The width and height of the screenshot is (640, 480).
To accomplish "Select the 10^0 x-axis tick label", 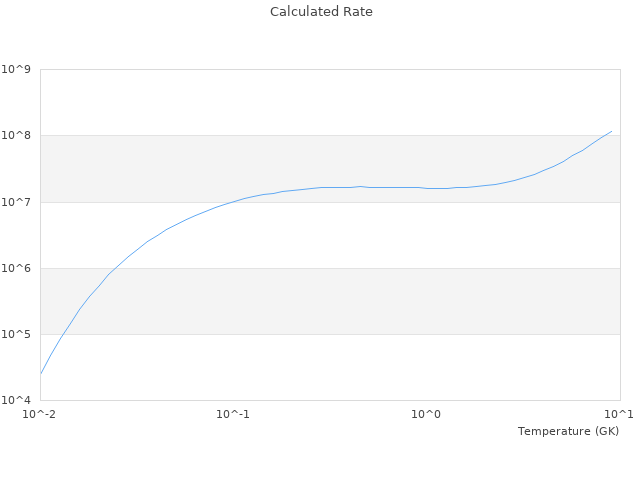I will (427, 414).
